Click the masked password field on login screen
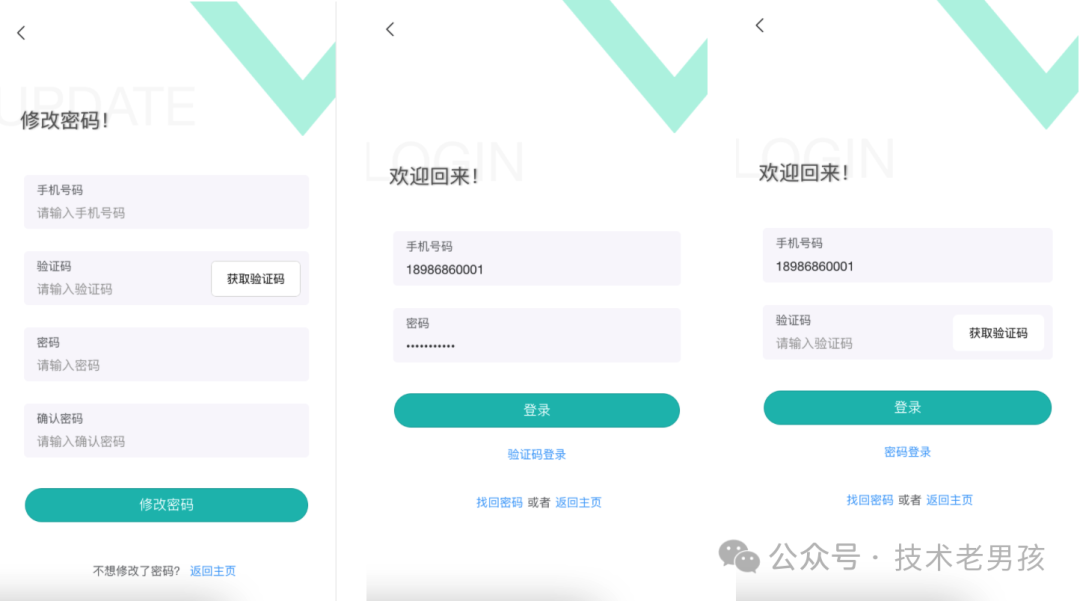This screenshot has height=601, width=1080. coord(537,335)
